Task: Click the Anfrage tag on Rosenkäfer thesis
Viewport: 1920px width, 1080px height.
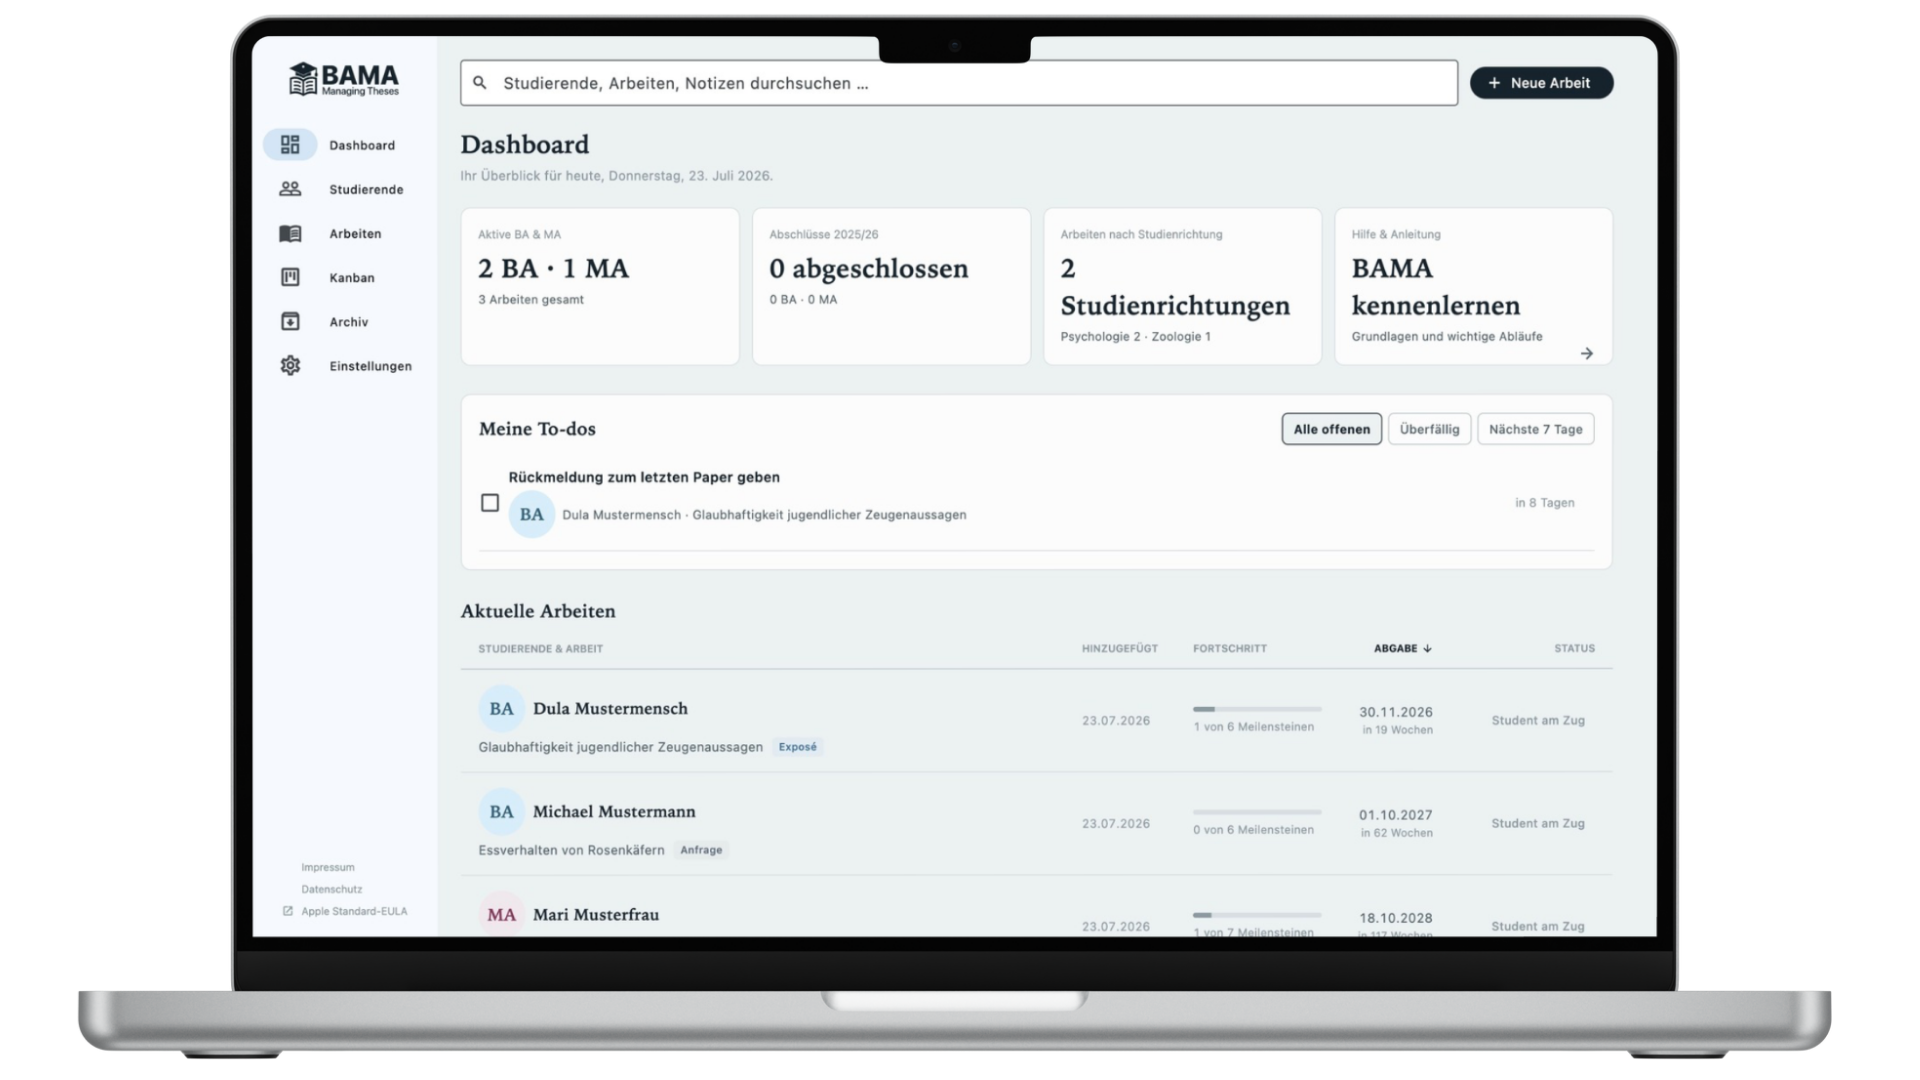Action: click(x=701, y=850)
